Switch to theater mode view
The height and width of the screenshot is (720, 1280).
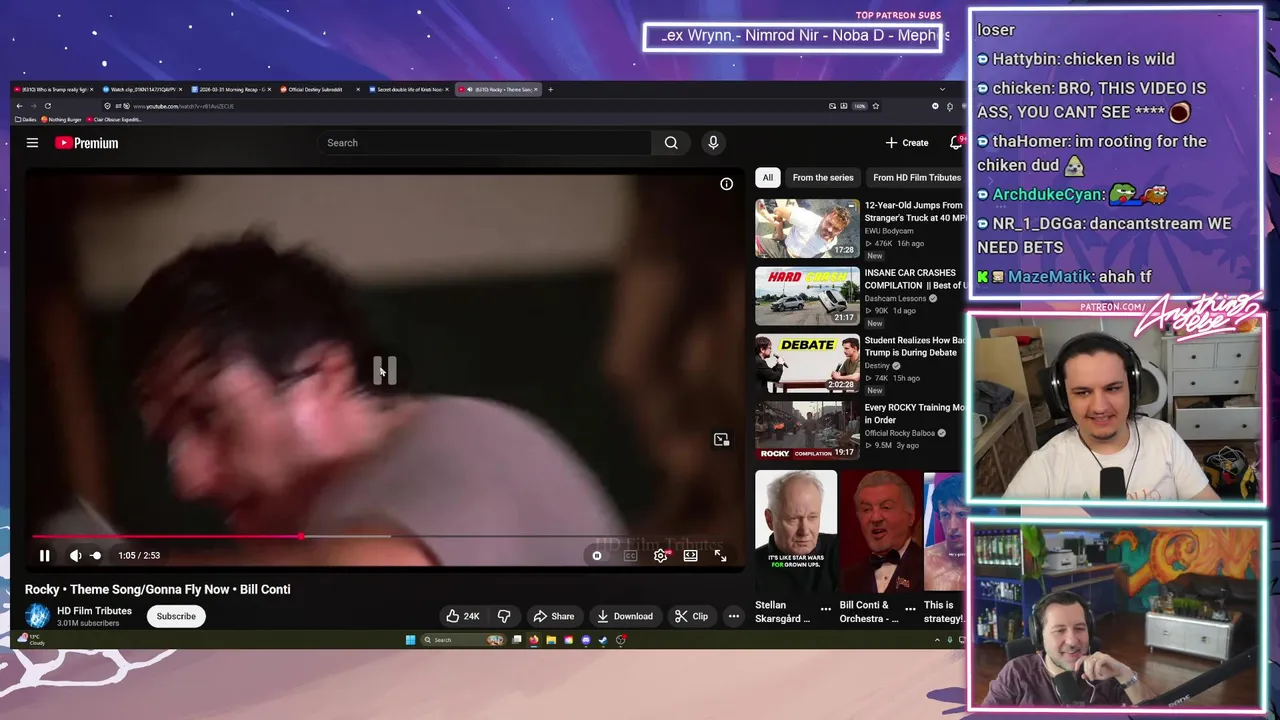tap(690, 556)
